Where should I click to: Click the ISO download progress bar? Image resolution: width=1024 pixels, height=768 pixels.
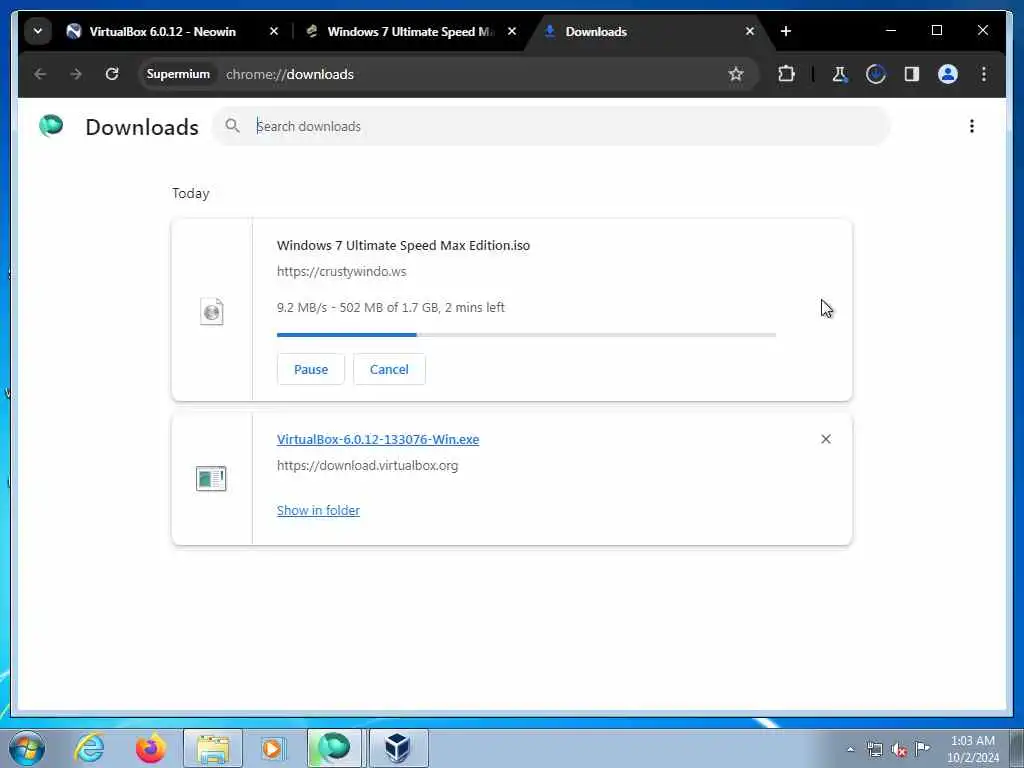tap(526, 335)
